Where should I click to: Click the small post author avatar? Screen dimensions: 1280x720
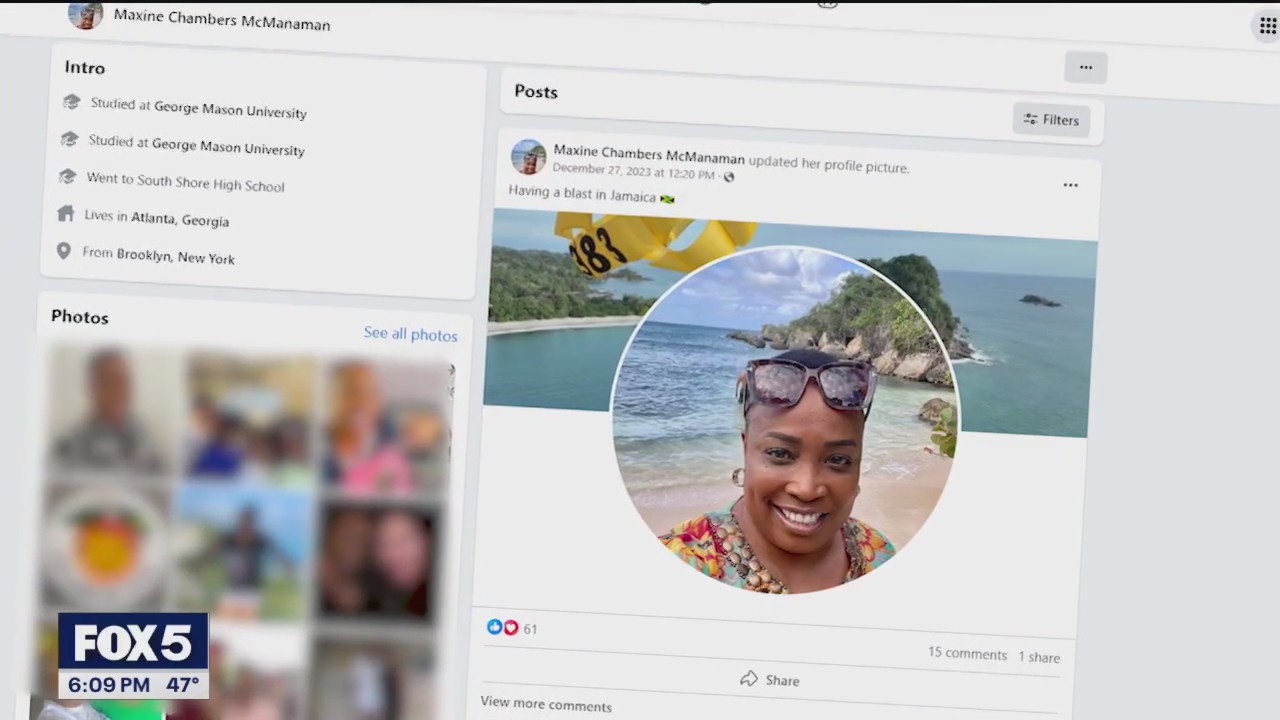528,157
